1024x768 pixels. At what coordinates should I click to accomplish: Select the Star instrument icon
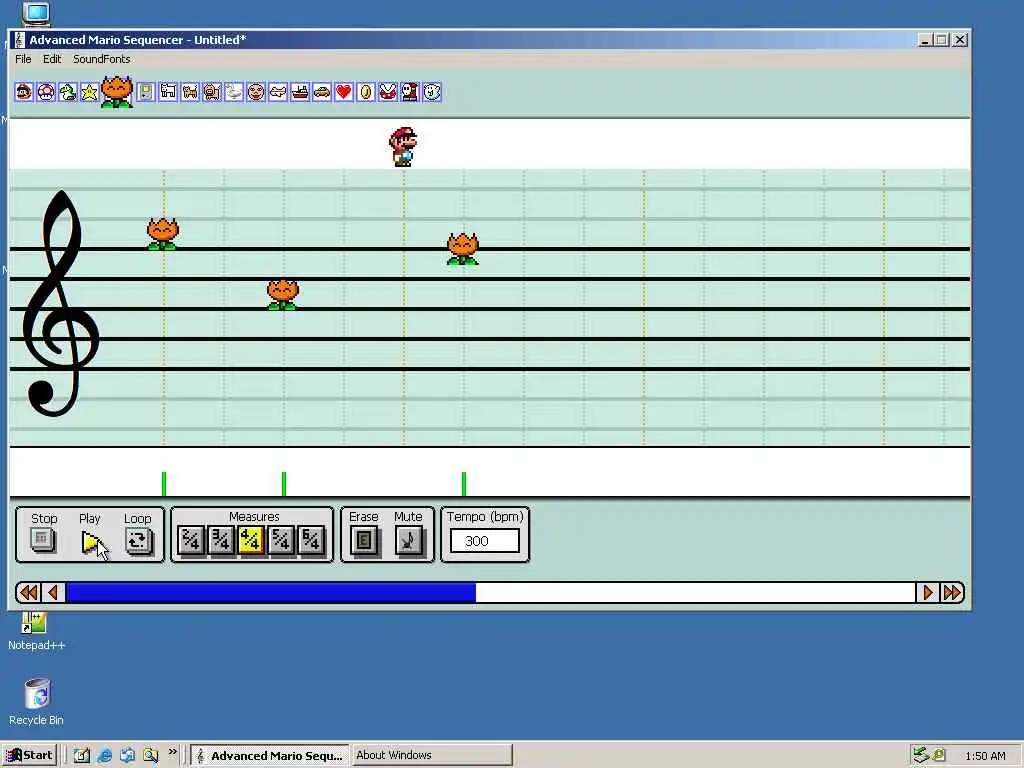tap(89, 92)
